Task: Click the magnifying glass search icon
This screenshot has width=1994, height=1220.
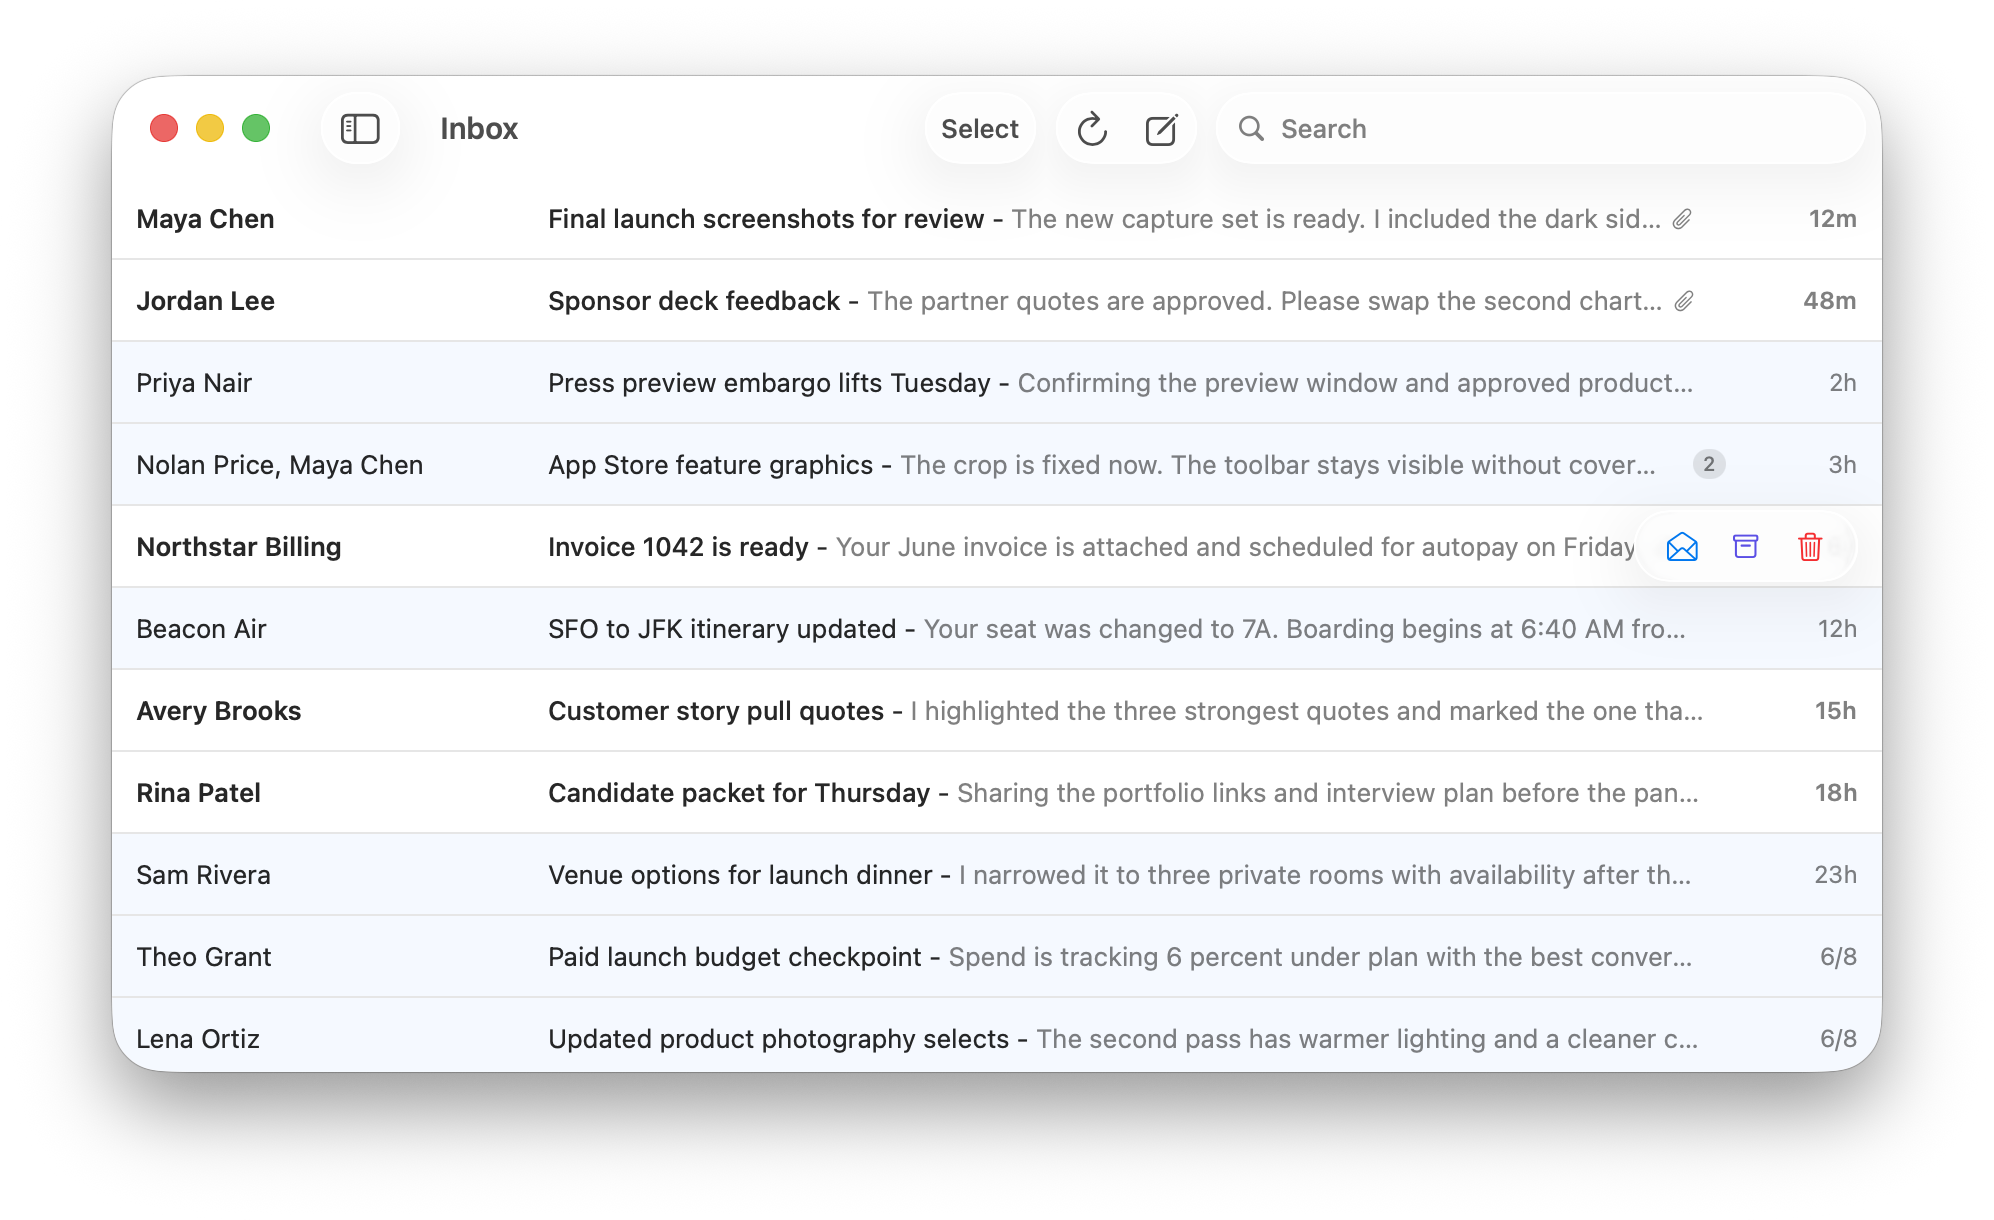Action: coord(1251,129)
